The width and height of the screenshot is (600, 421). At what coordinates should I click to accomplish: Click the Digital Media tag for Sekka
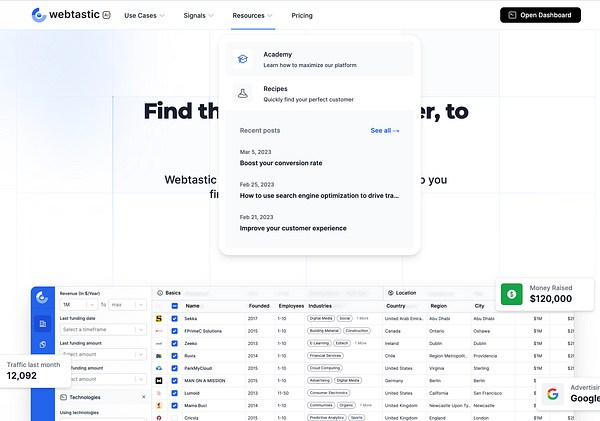coord(321,318)
